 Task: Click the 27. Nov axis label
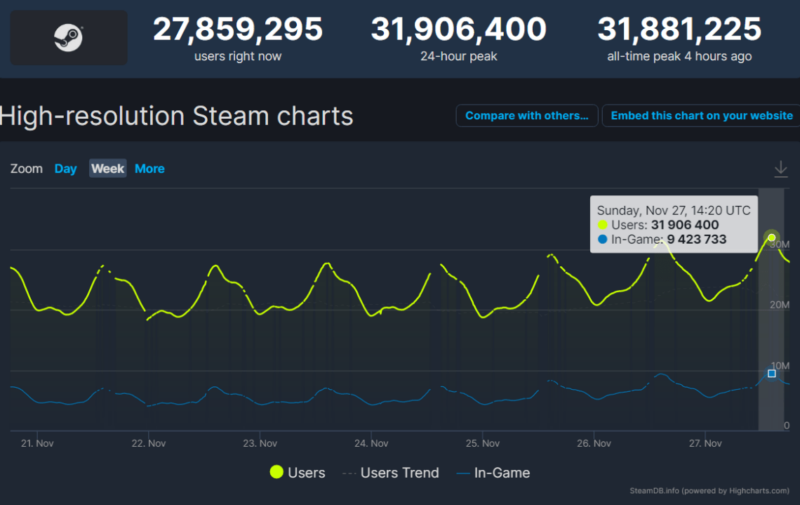(x=705, y=443)
